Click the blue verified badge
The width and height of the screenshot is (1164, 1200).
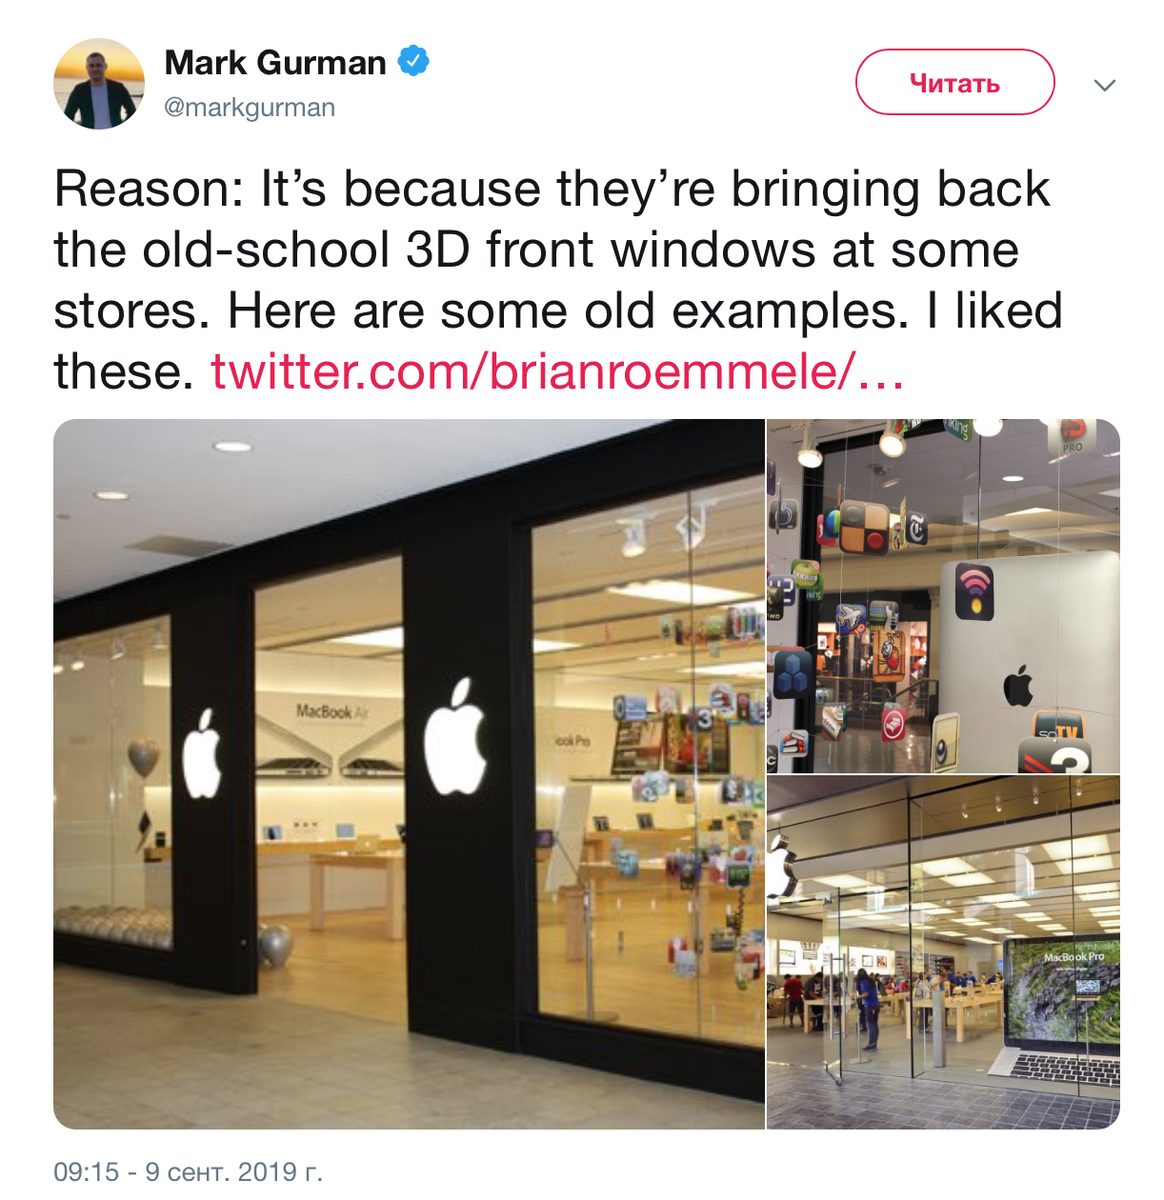(414, 61)
